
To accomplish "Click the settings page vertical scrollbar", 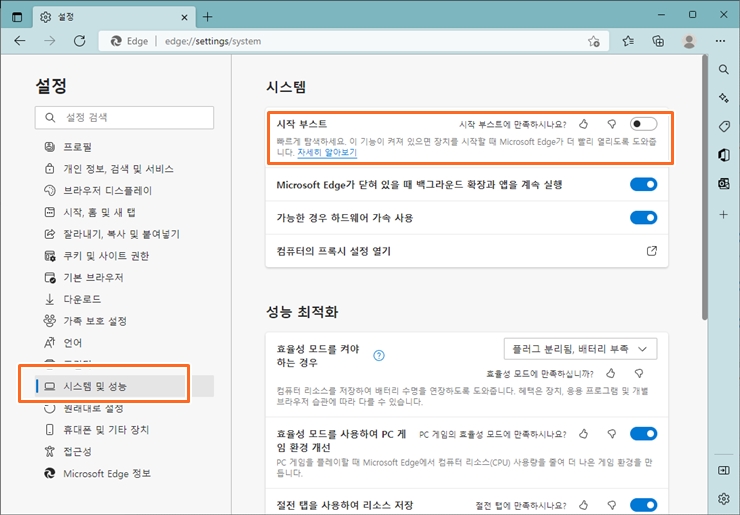I will click(705, 189).
